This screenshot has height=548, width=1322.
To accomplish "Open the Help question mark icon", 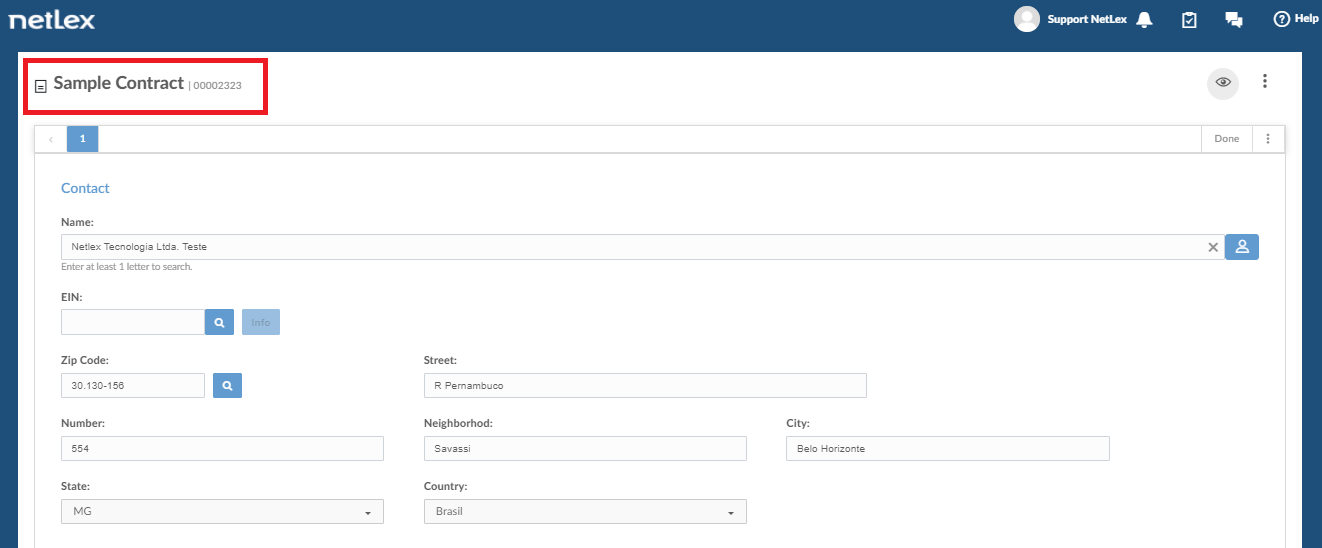I will point(1281,19).
